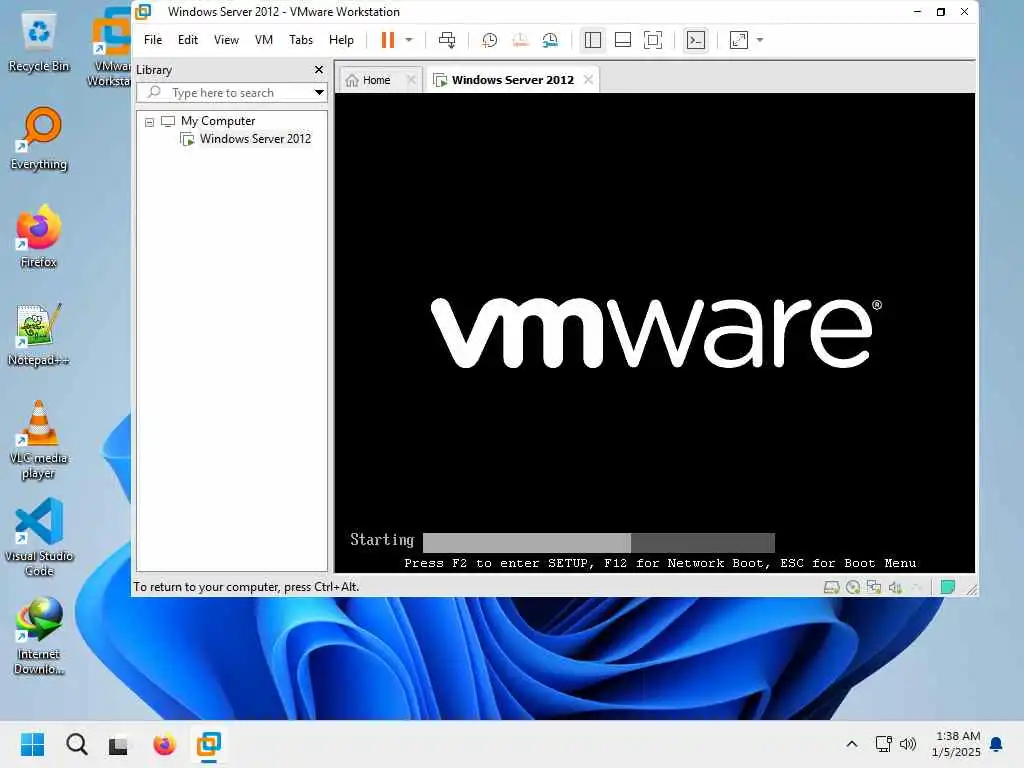Open the Tabs menu

301,40
